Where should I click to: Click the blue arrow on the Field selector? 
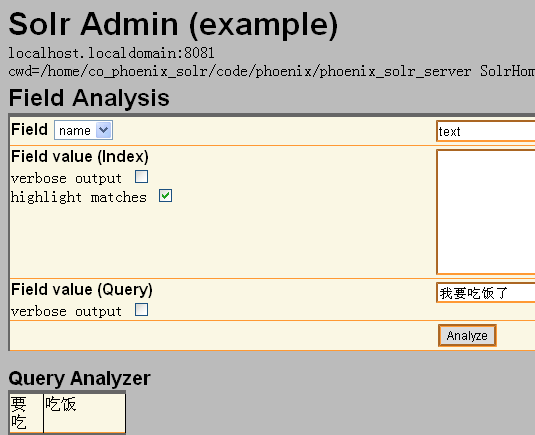click(103, 130)
